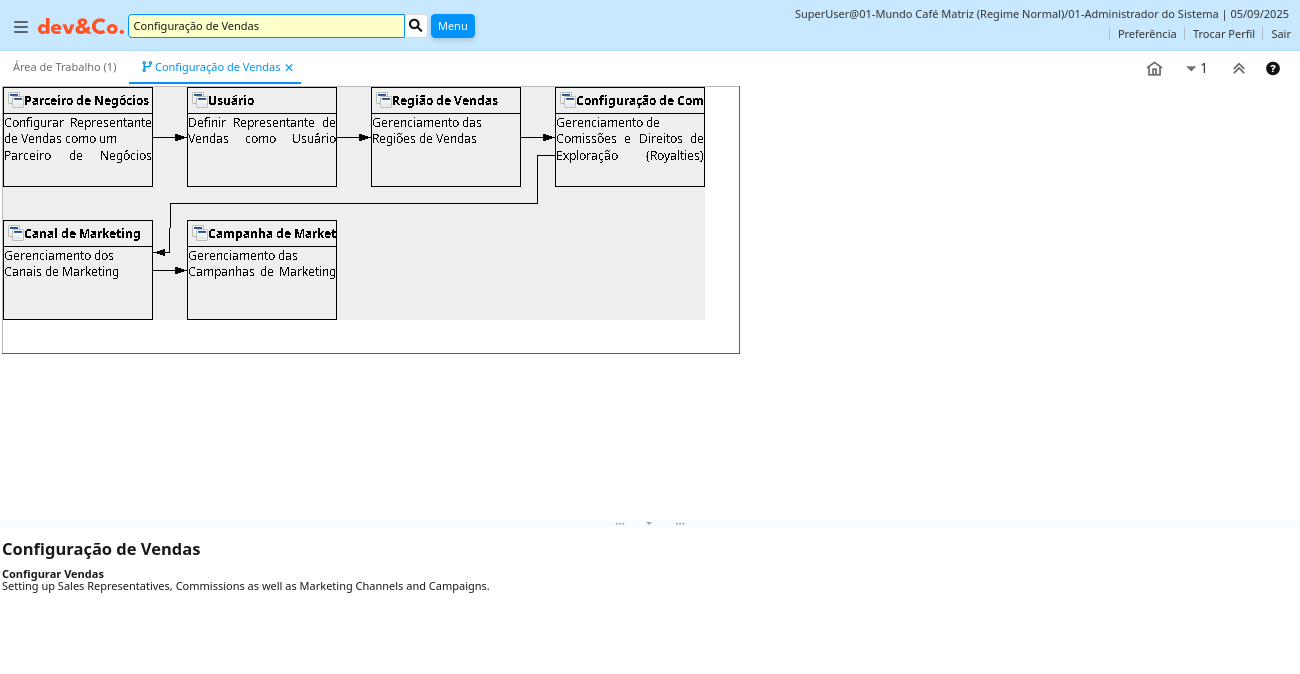Viewport: 1300px width, 674px height.
Task: Open Usuário node window icon
Action: [200, 100]
